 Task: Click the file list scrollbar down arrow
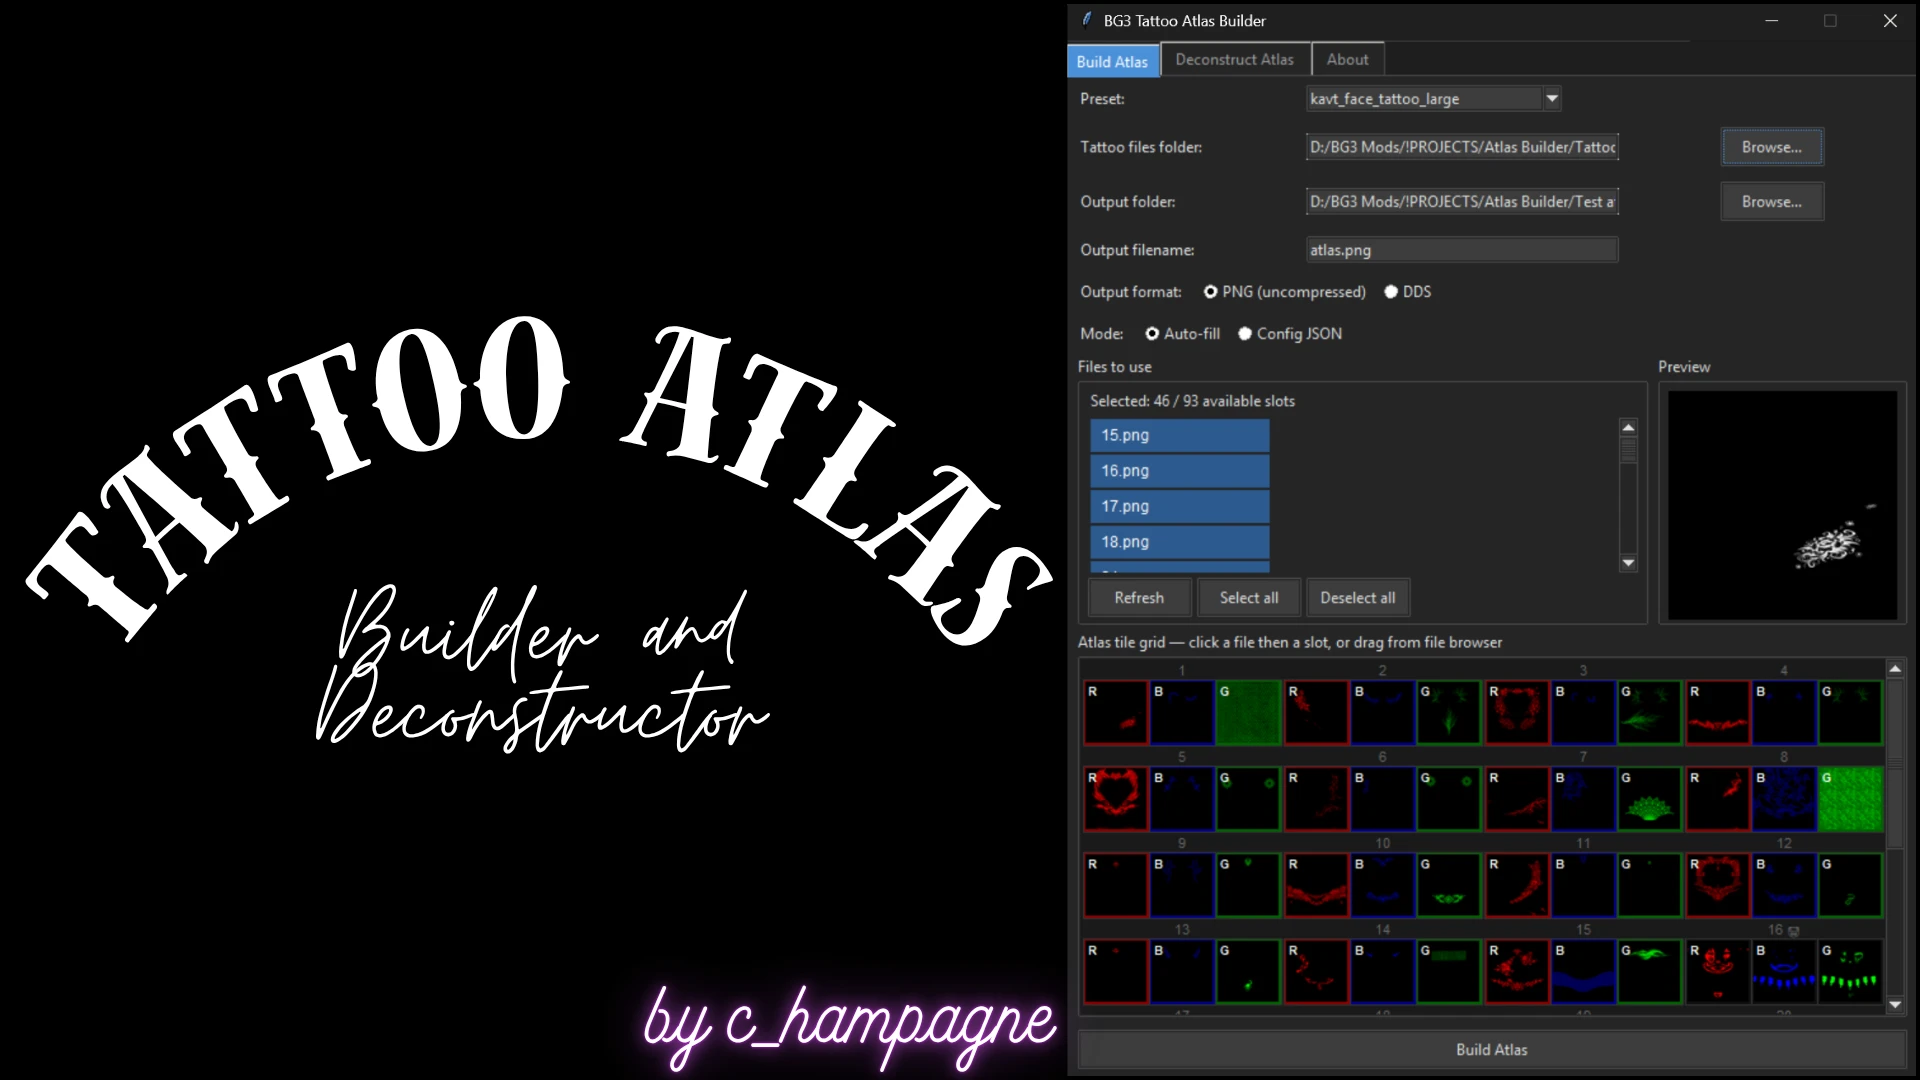pyautogui.click(x=1628, y=563)
